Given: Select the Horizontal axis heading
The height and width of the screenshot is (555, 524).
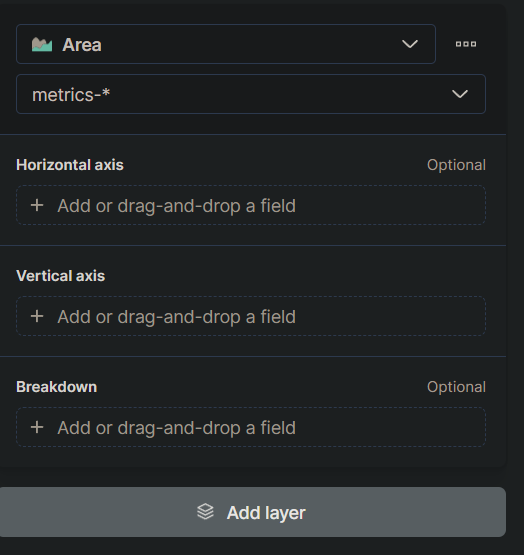Looking at the screenshot, I should click(70, 165).
